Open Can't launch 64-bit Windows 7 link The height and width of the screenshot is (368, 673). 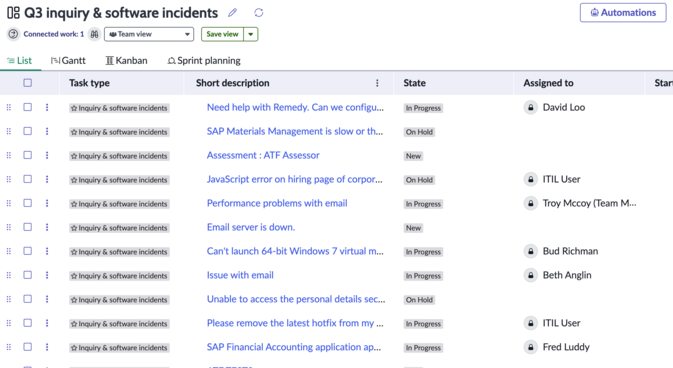[x=295, y=251]
